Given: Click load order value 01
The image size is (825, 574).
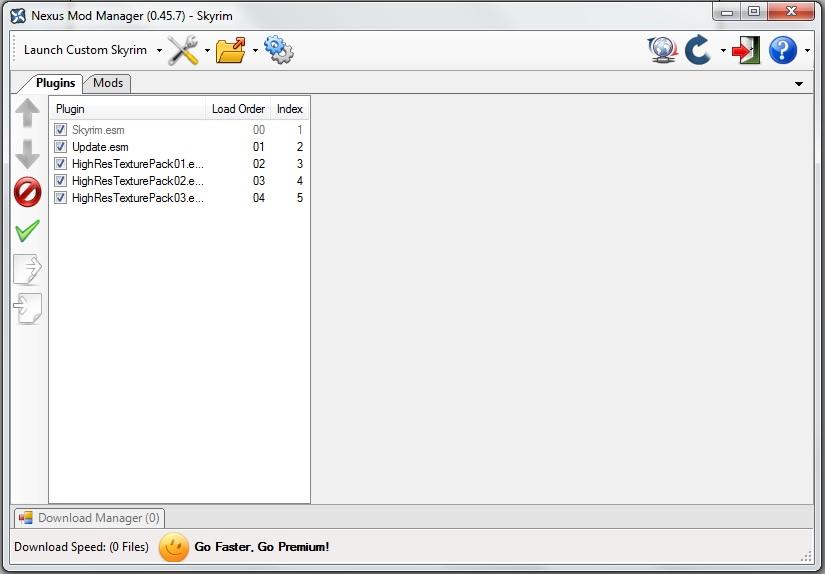Looking at the screenshot, I should (x=258, y=147).
